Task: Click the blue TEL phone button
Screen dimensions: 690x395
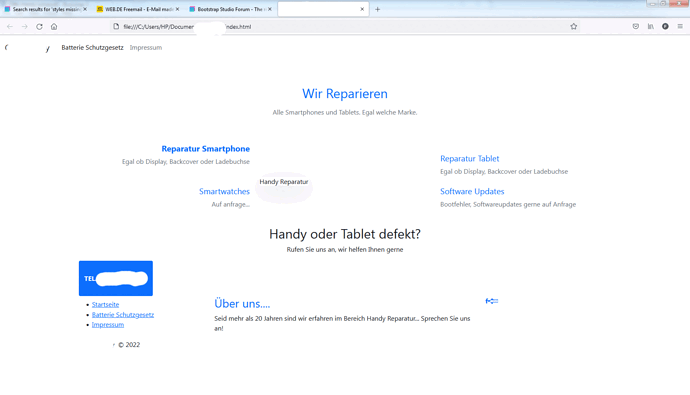Action: 116,278
